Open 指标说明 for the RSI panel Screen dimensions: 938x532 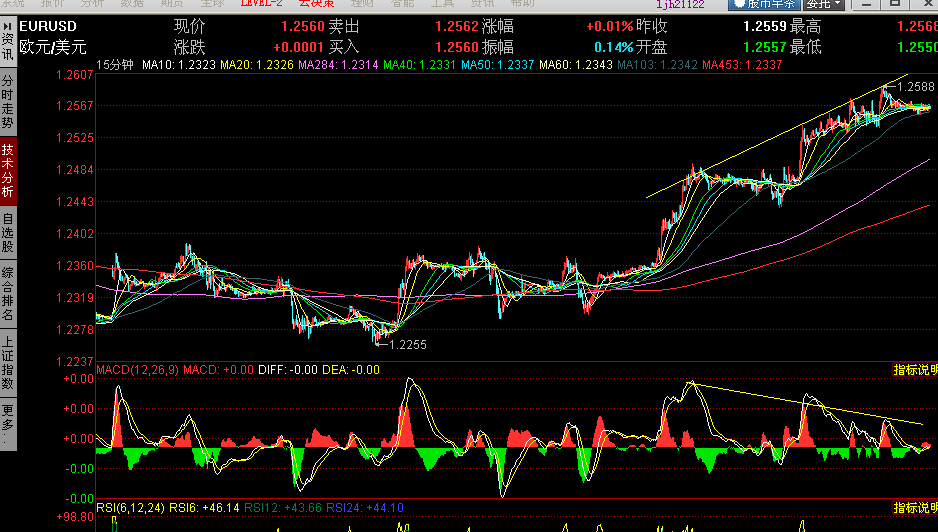(915, 507)
